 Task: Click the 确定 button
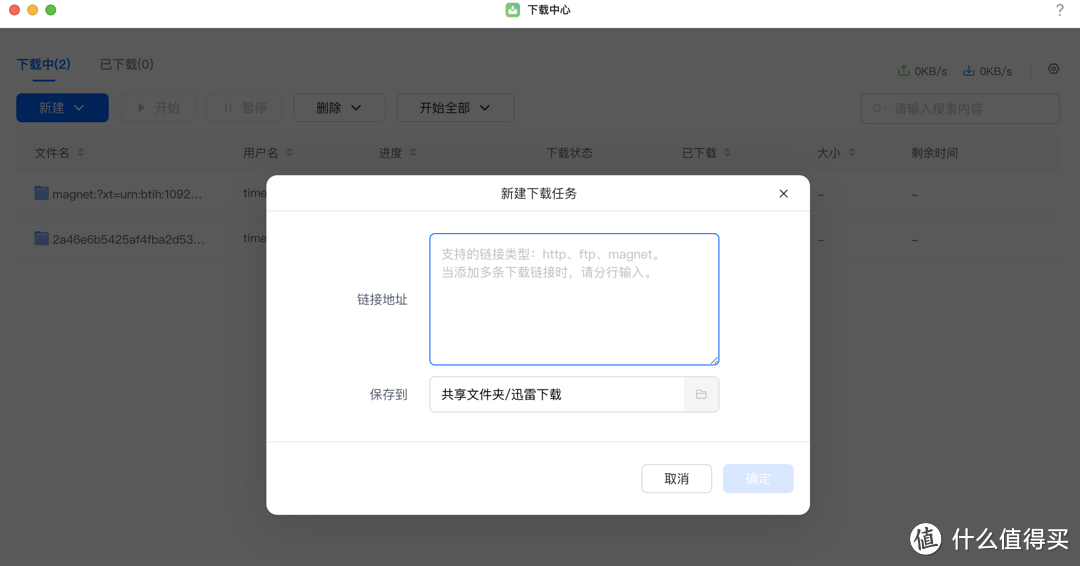tap(758, 479)
